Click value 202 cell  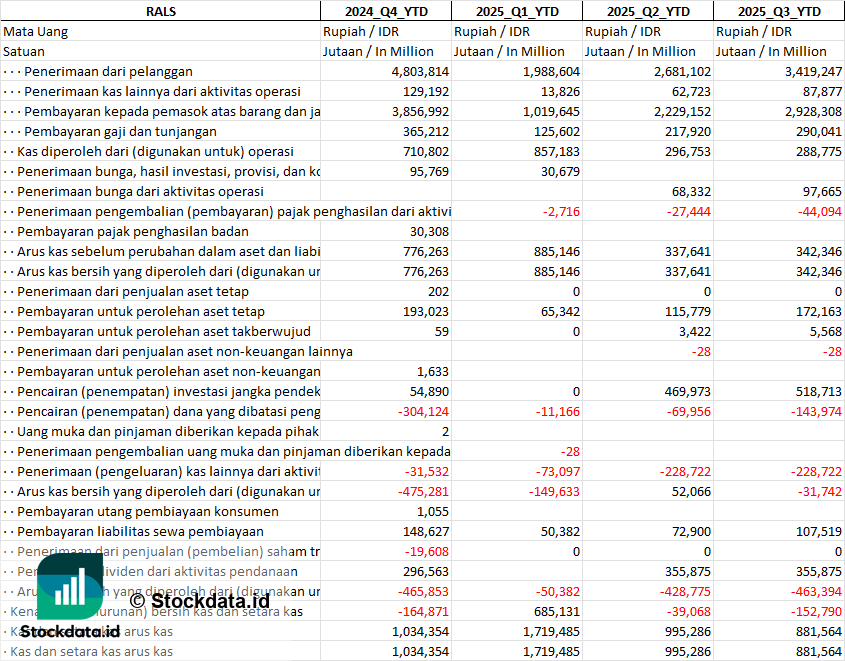[x=386, y=291]
